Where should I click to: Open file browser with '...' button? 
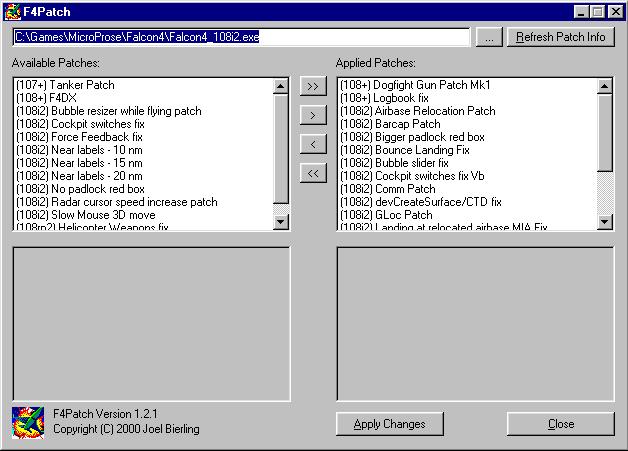pyautogui.click(x=488, y=37)
